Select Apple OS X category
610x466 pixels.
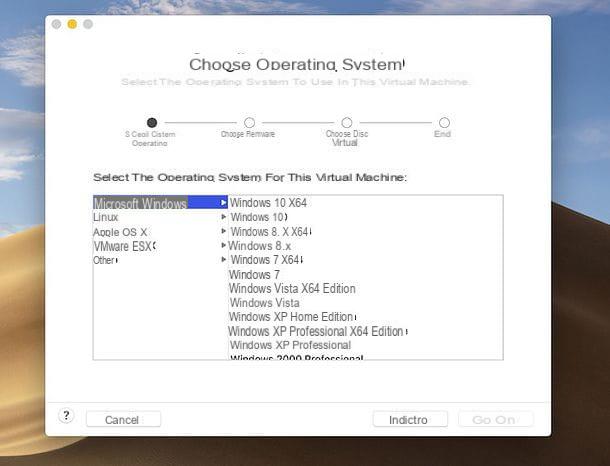[x=160, y=232]
